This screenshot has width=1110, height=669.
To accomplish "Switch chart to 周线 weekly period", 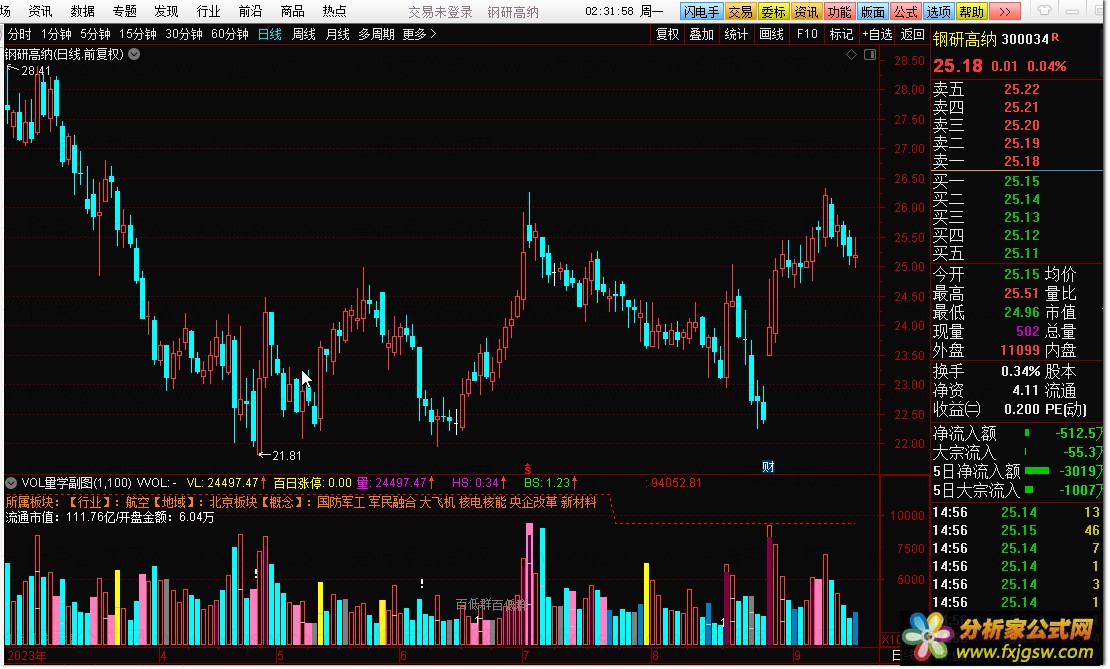I will 304,34.
